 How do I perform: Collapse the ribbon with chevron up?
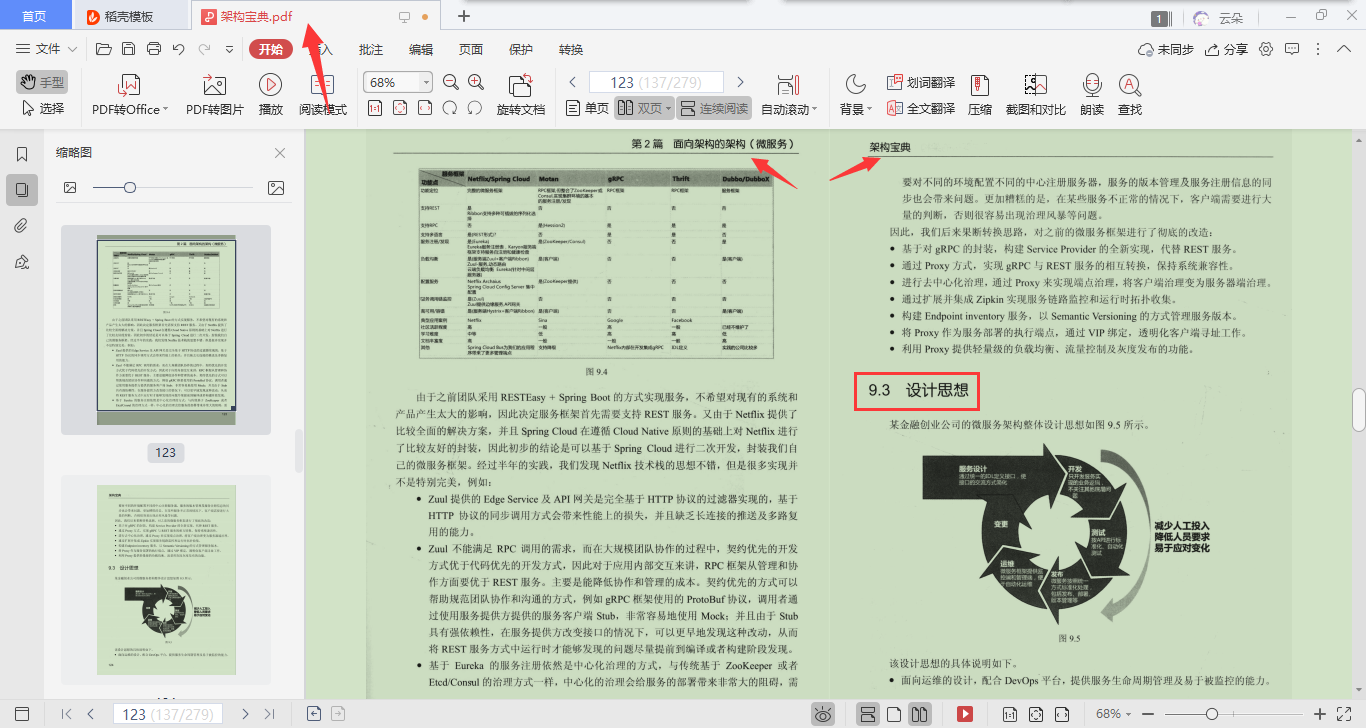coord(1342,49)
